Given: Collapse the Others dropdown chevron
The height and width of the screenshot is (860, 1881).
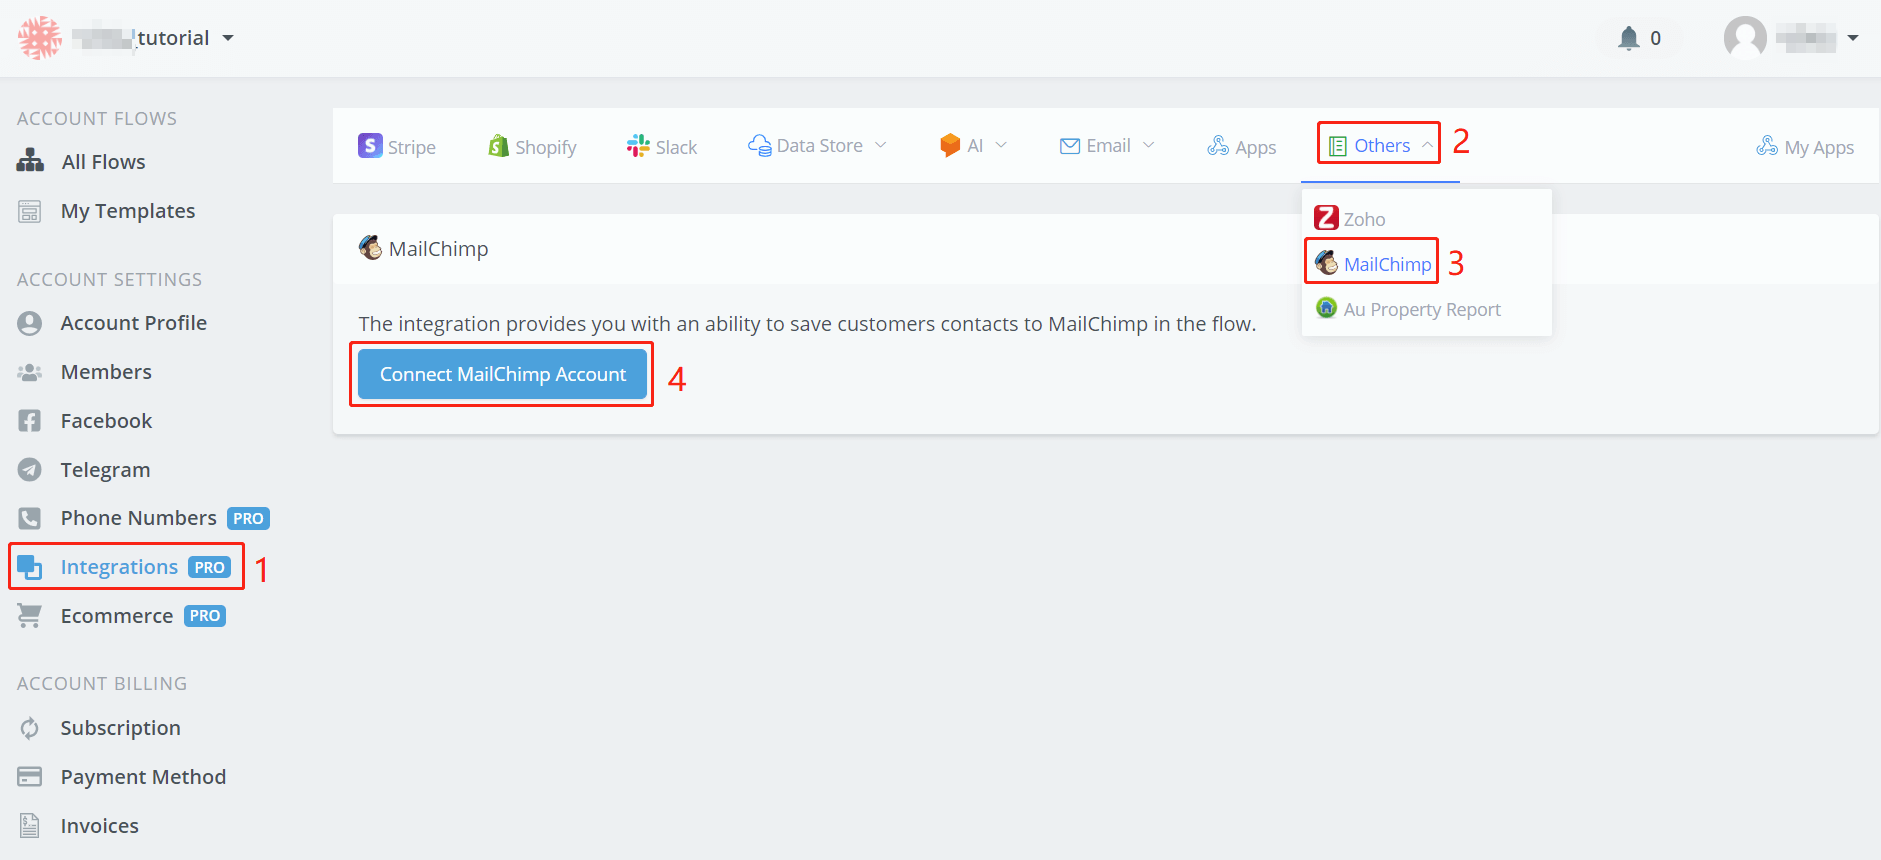Looking at the screenshot, I should 1427,145.
